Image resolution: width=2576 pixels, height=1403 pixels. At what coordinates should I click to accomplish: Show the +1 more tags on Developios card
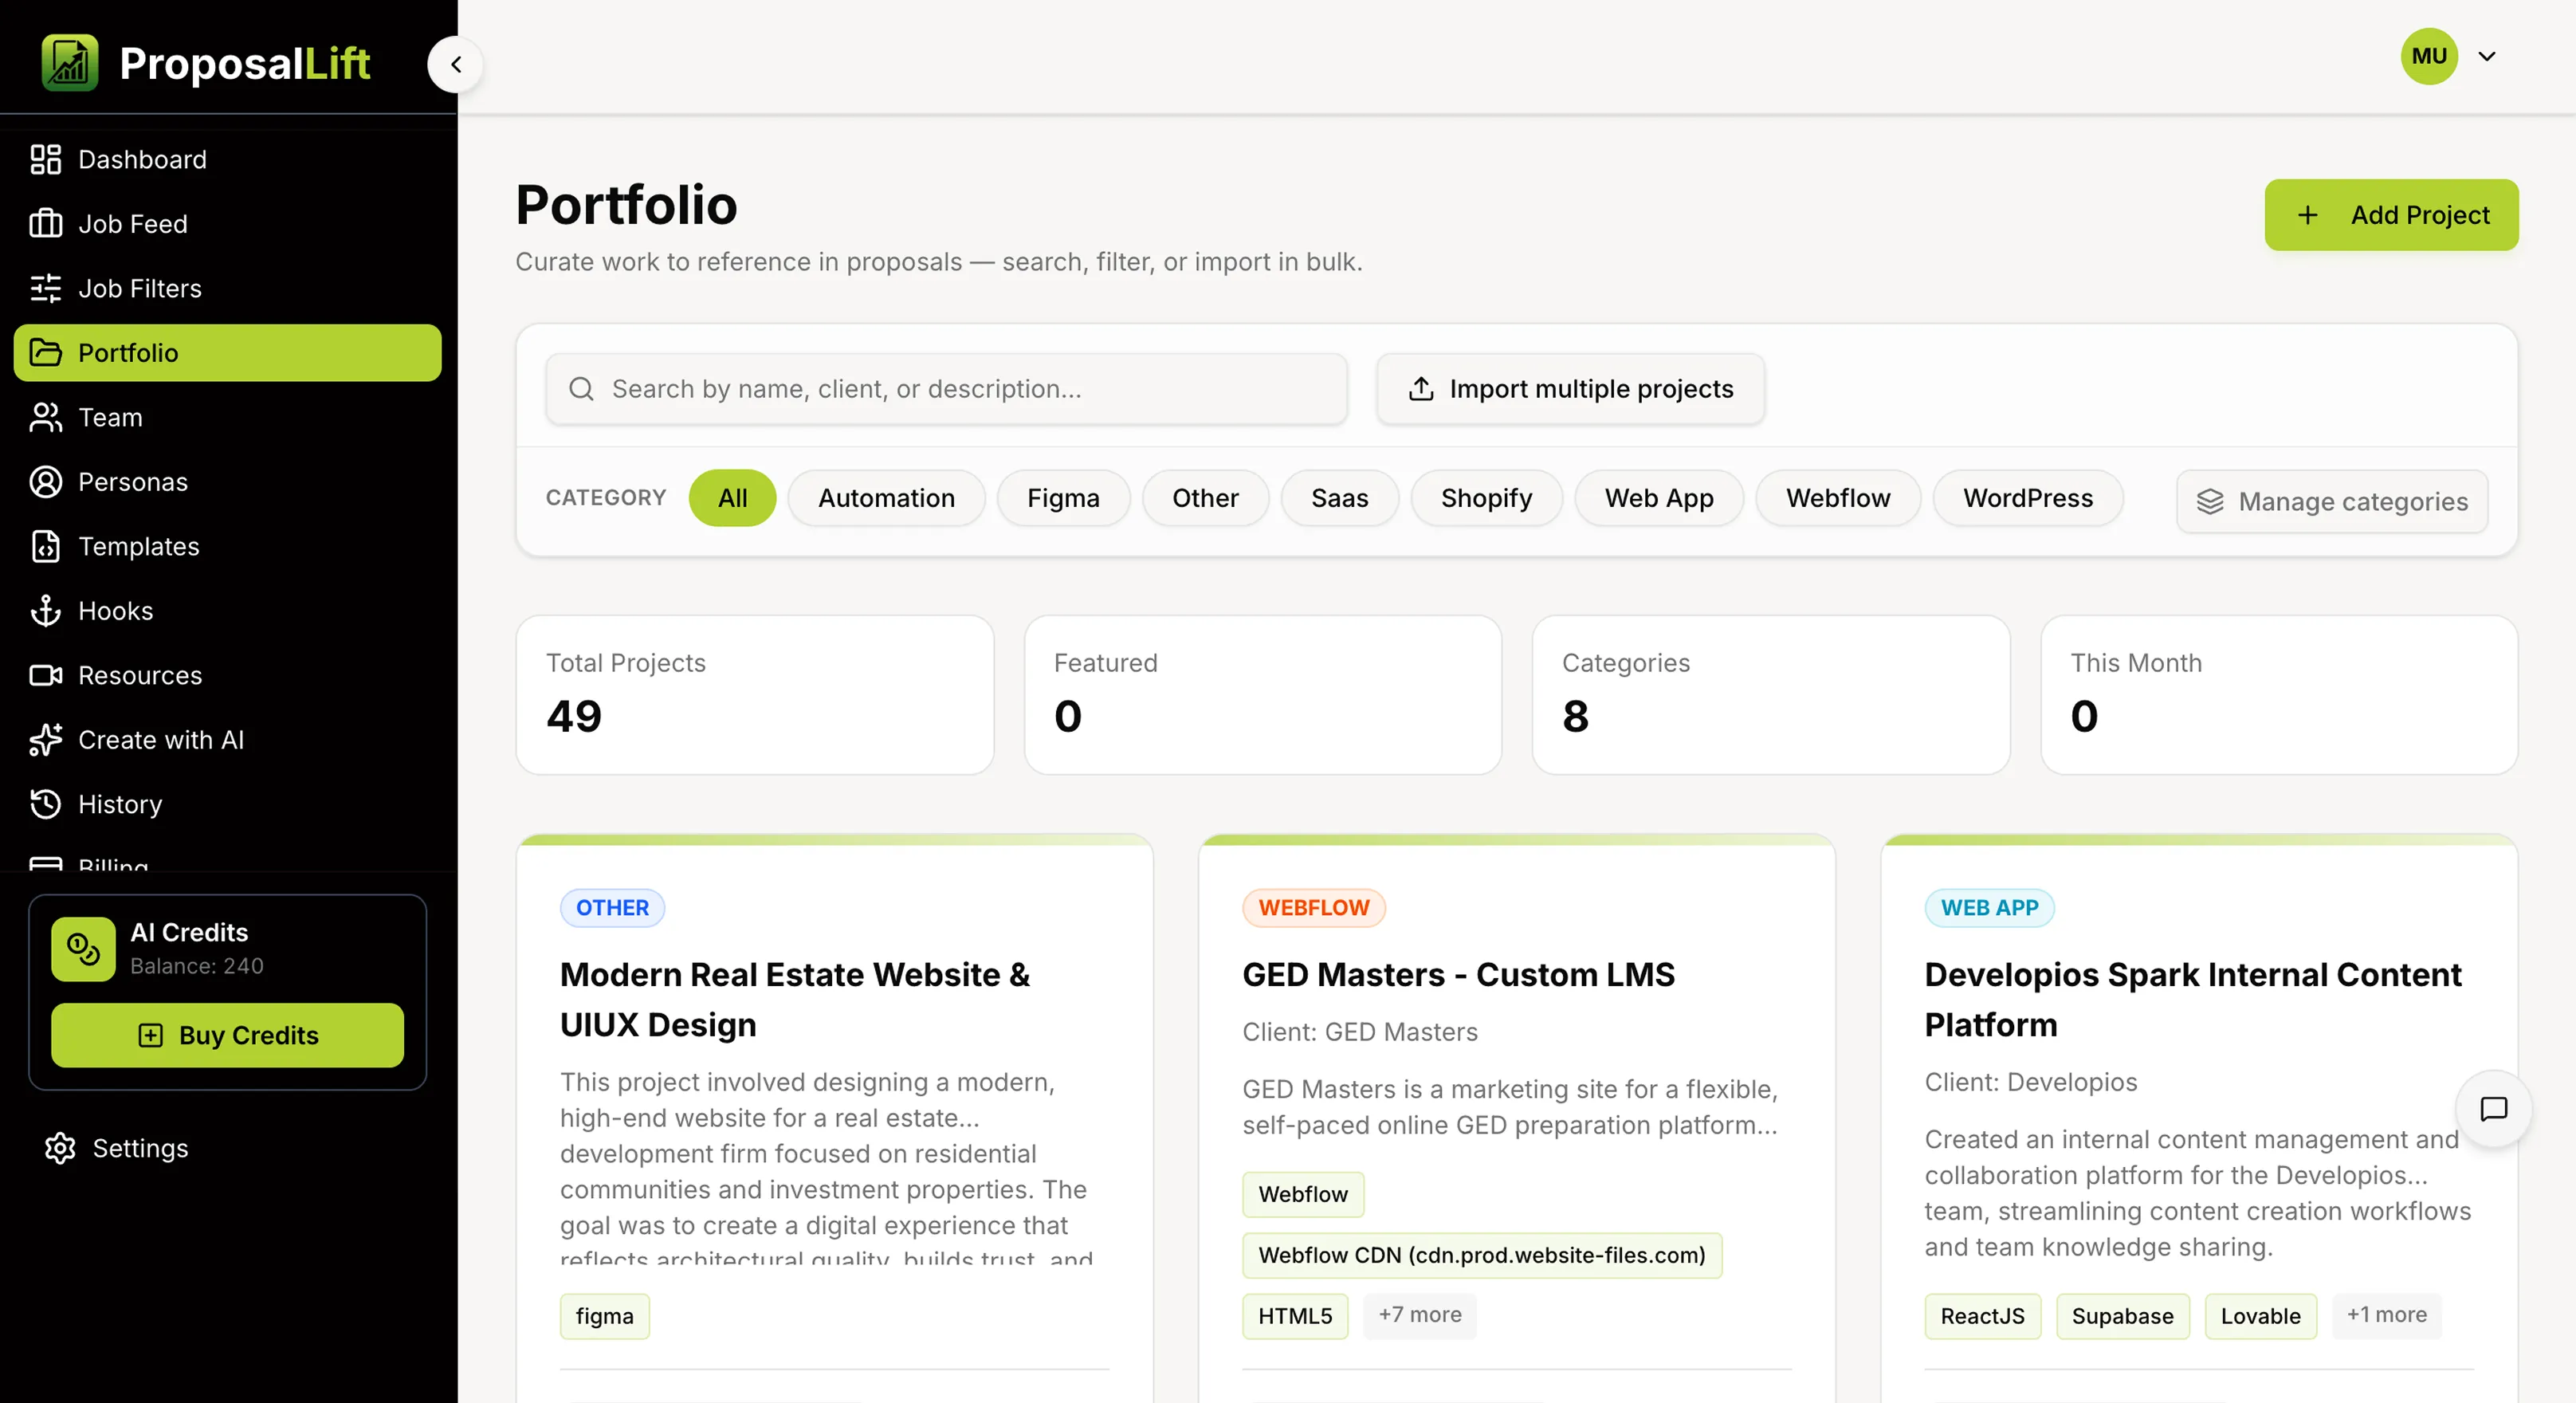point(2386,1314)
